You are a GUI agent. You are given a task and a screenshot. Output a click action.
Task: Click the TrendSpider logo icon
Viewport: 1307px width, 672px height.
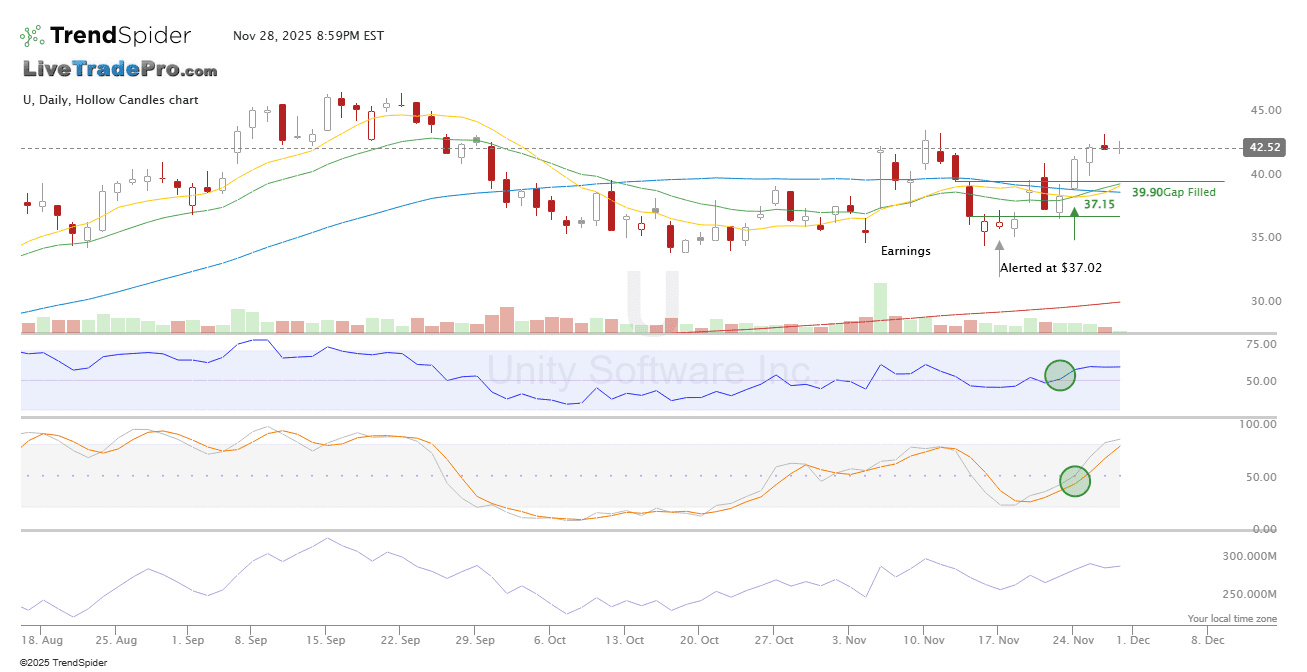[32, 36]
